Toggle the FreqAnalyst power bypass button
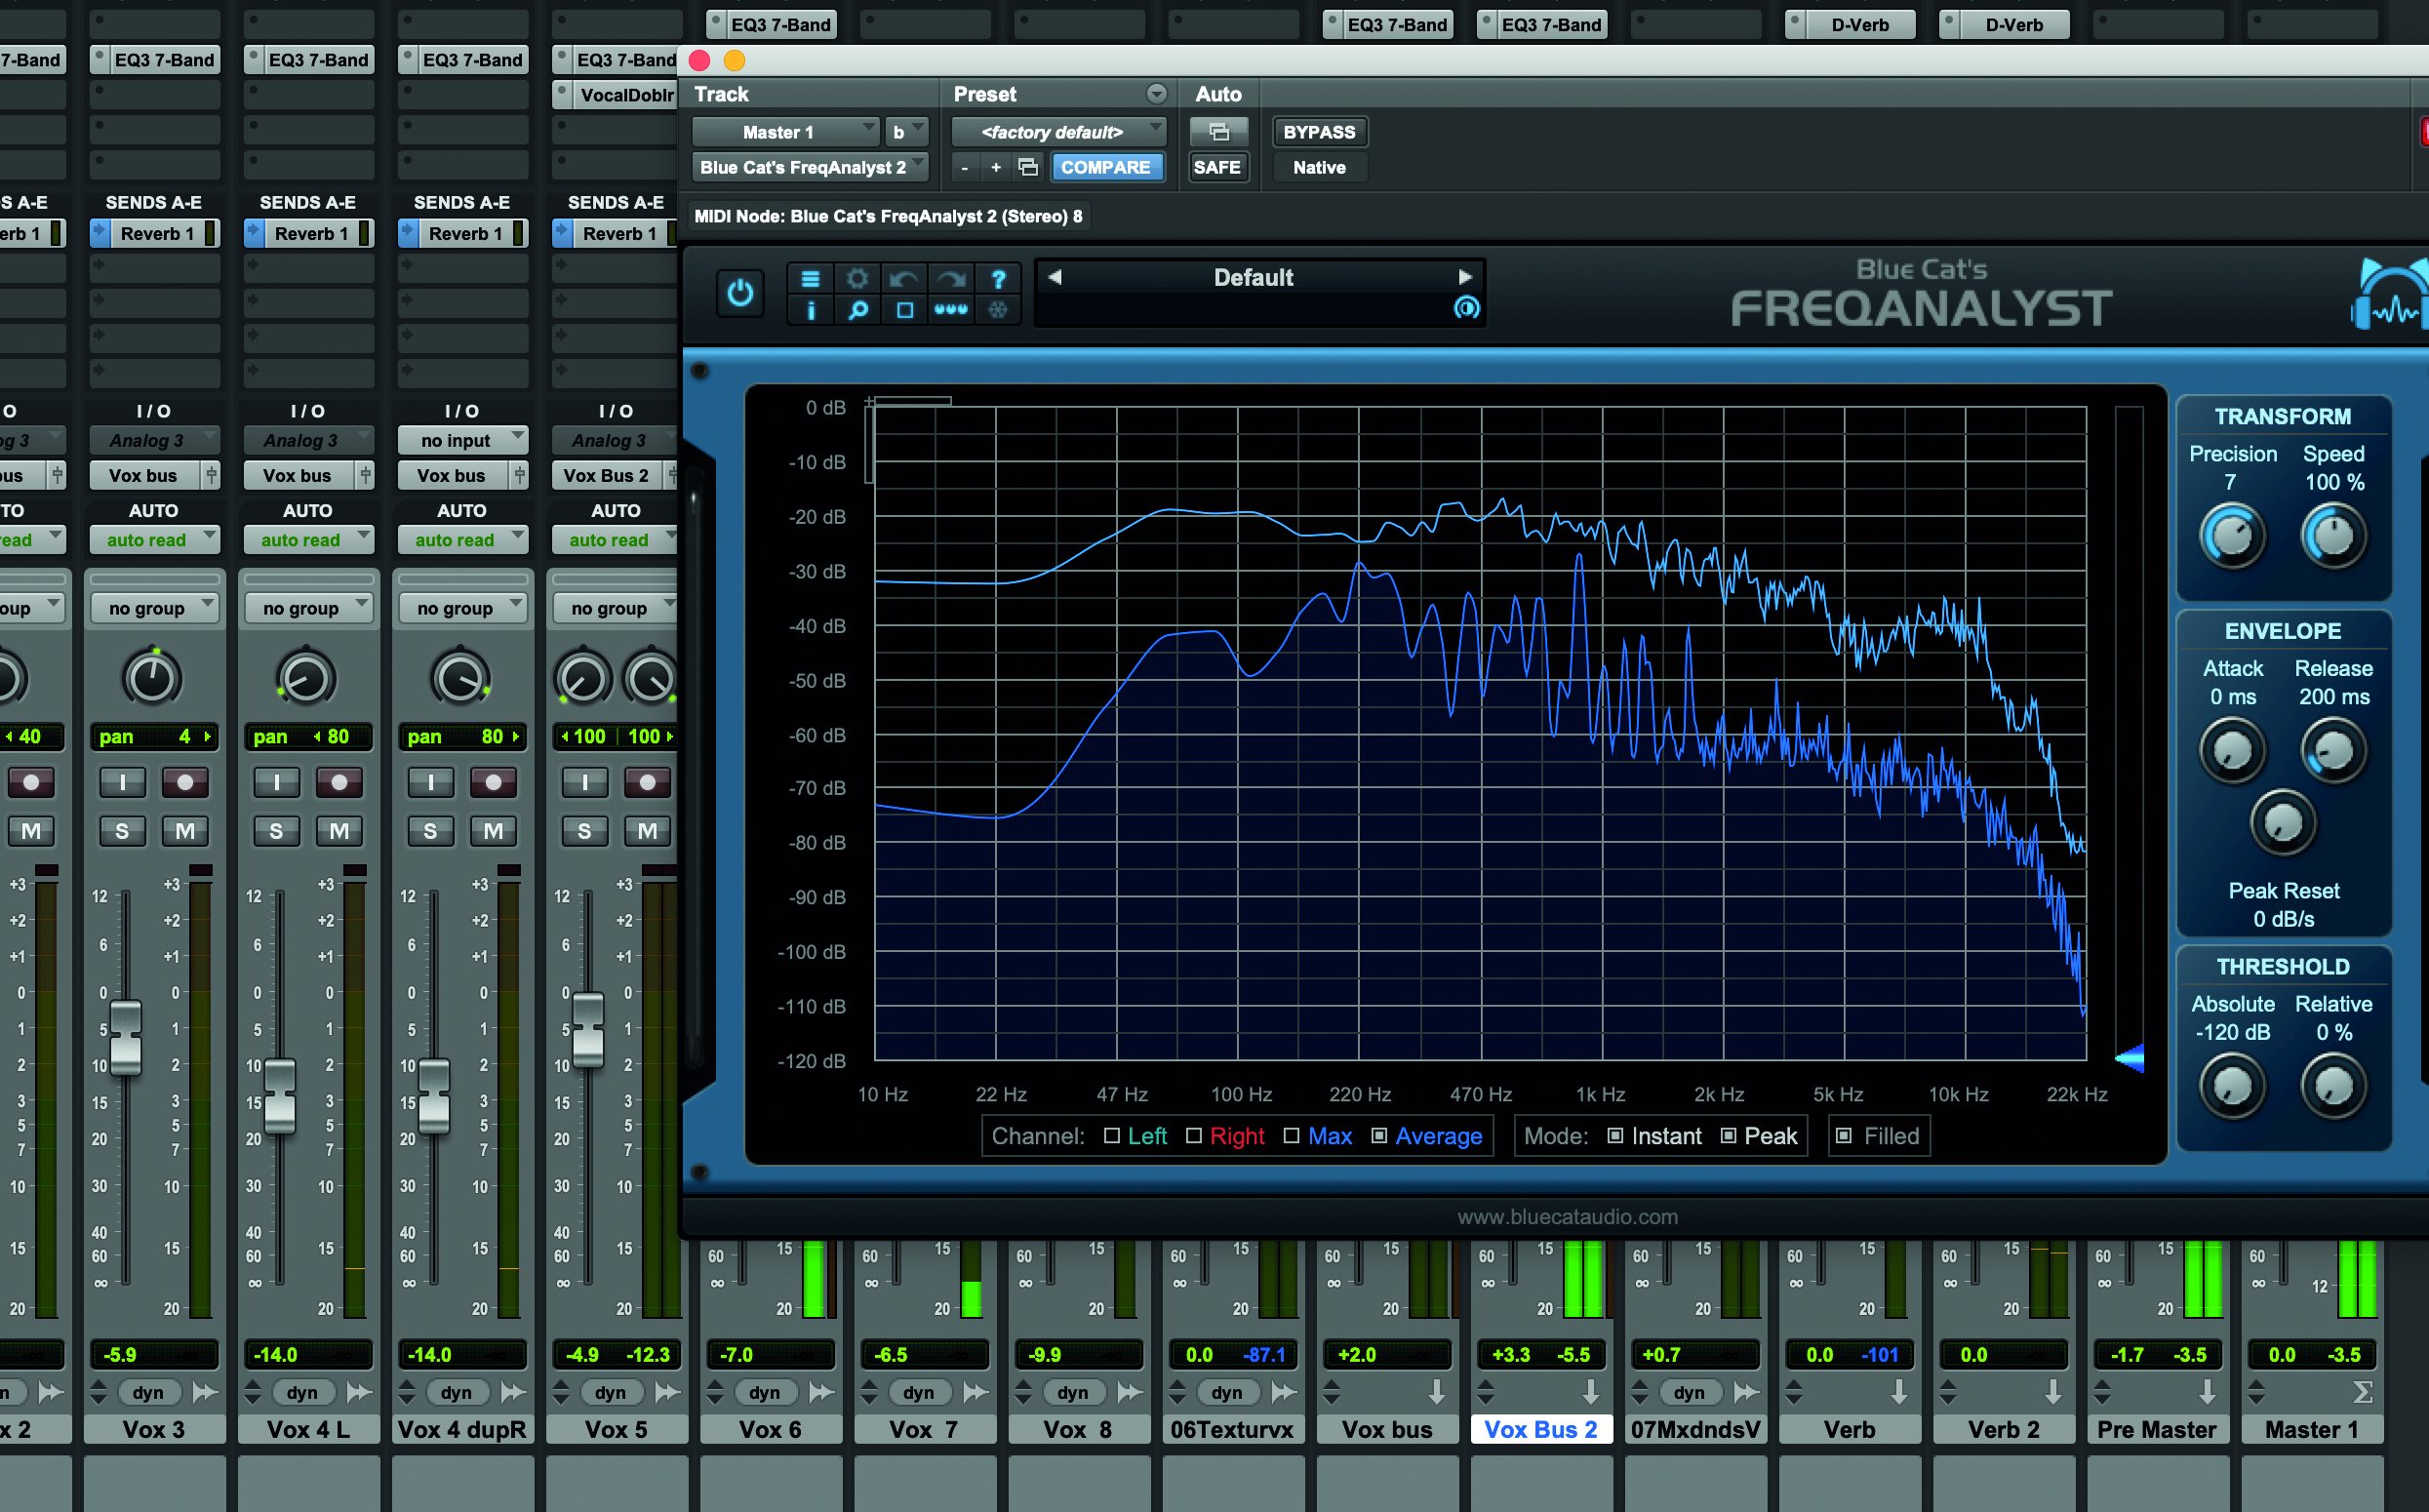 coord(740,293)
